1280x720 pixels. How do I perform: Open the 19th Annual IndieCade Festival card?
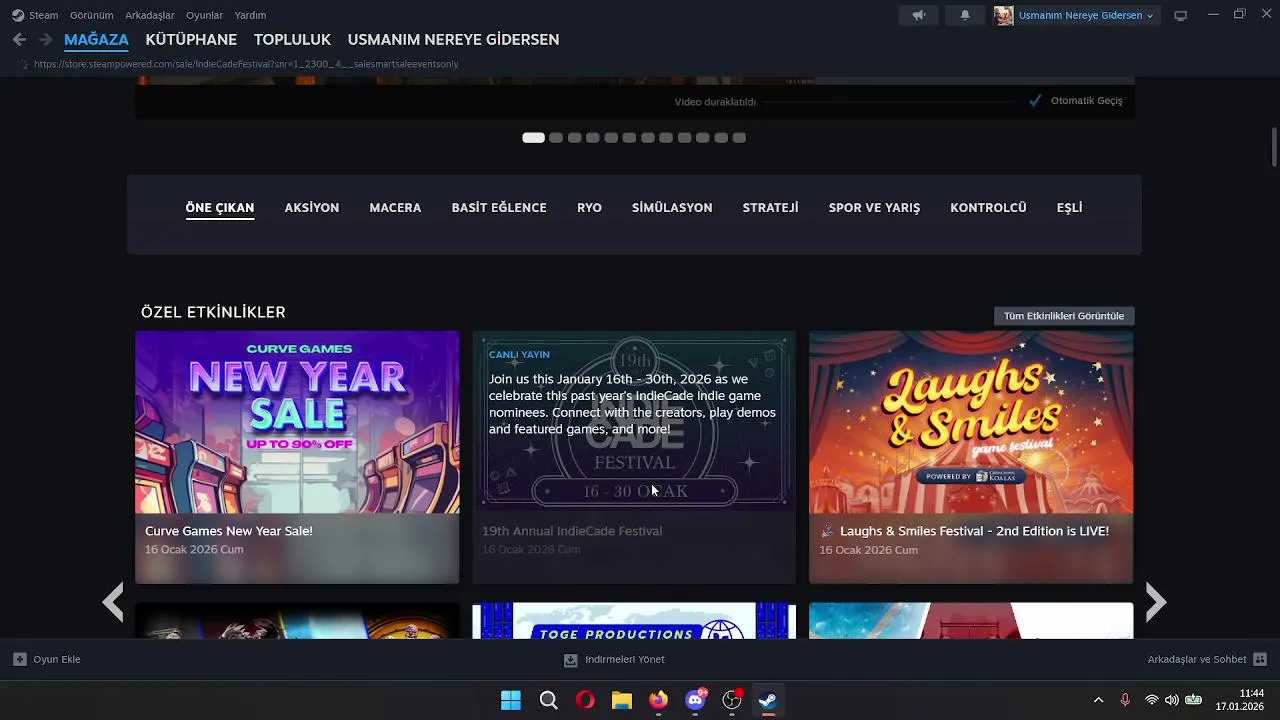point(634,457)
